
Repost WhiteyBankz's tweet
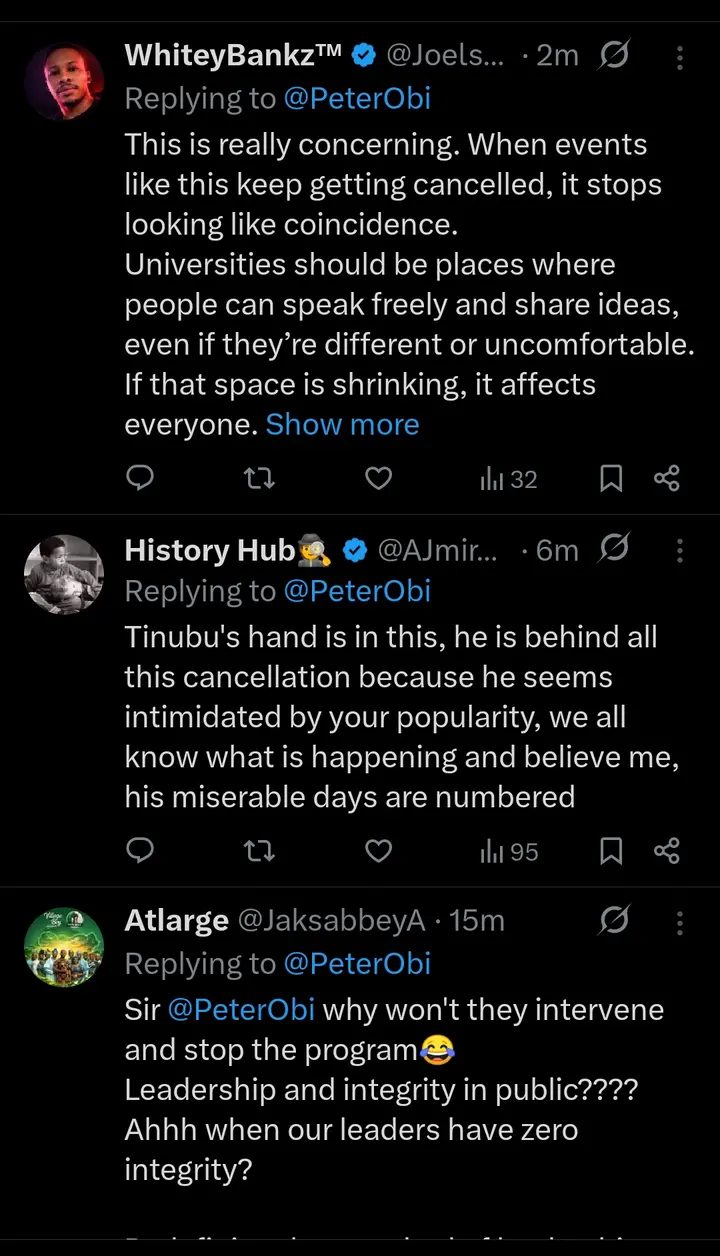point(260,479)
